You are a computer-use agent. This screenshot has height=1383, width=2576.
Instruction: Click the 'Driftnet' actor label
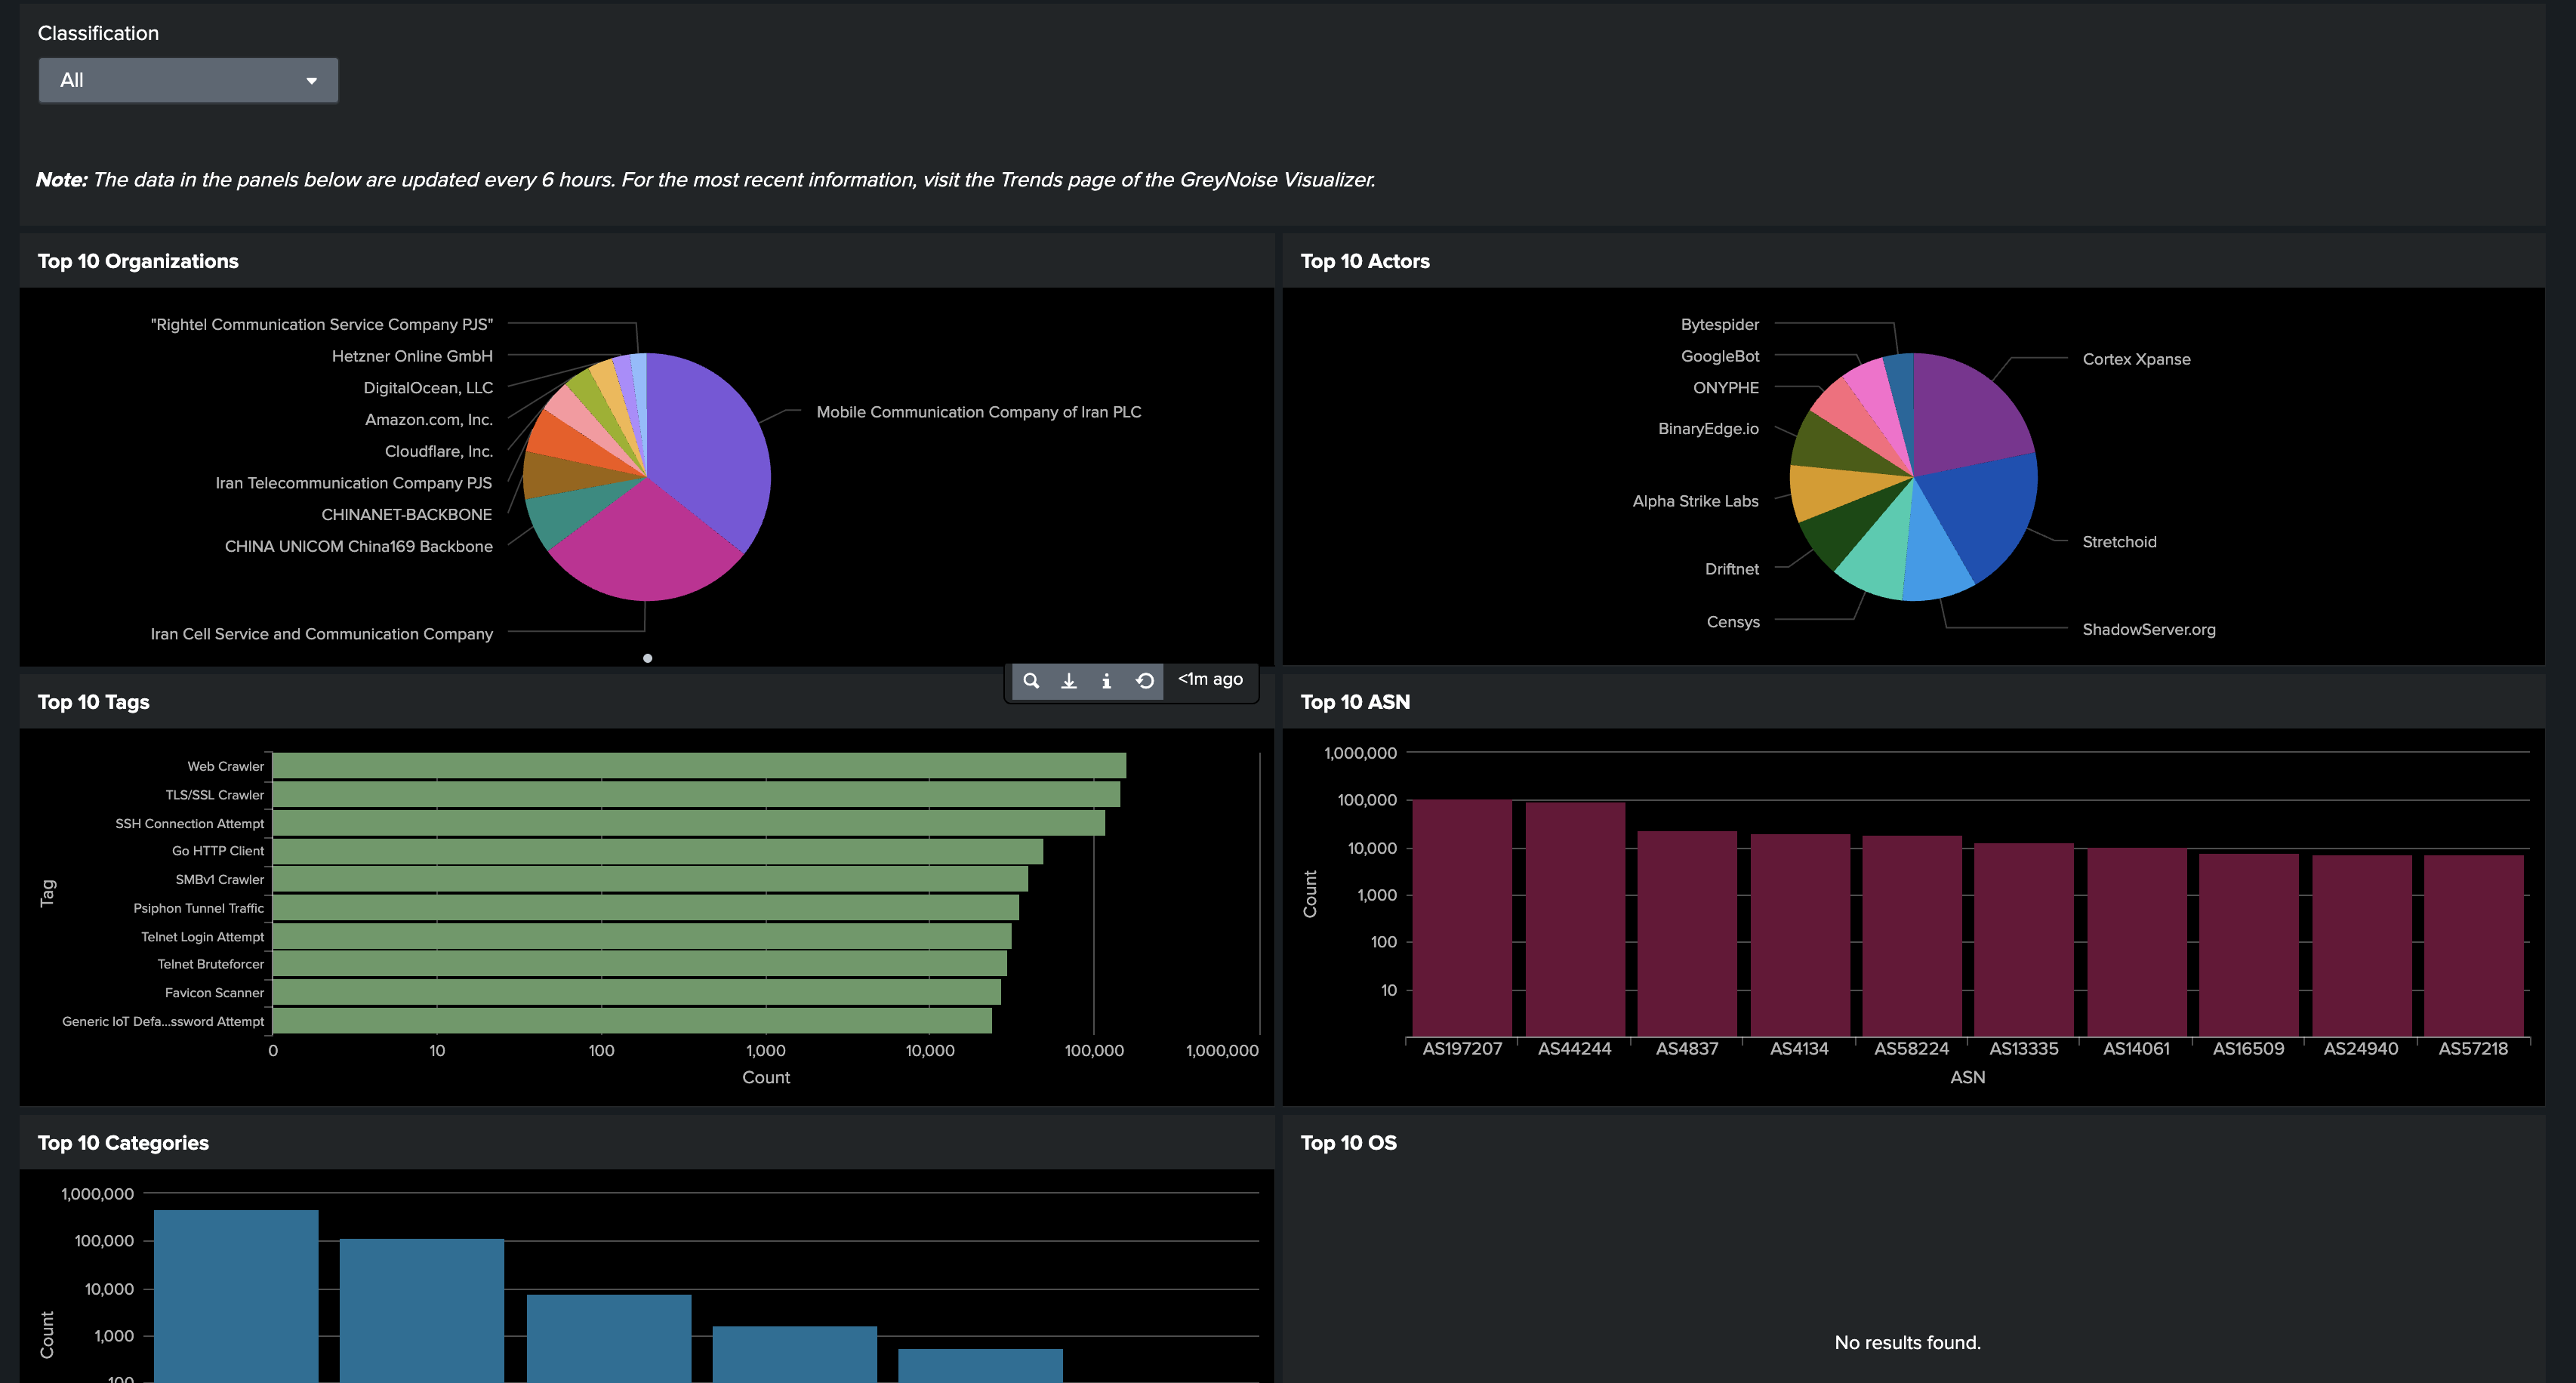(1731, 569)
